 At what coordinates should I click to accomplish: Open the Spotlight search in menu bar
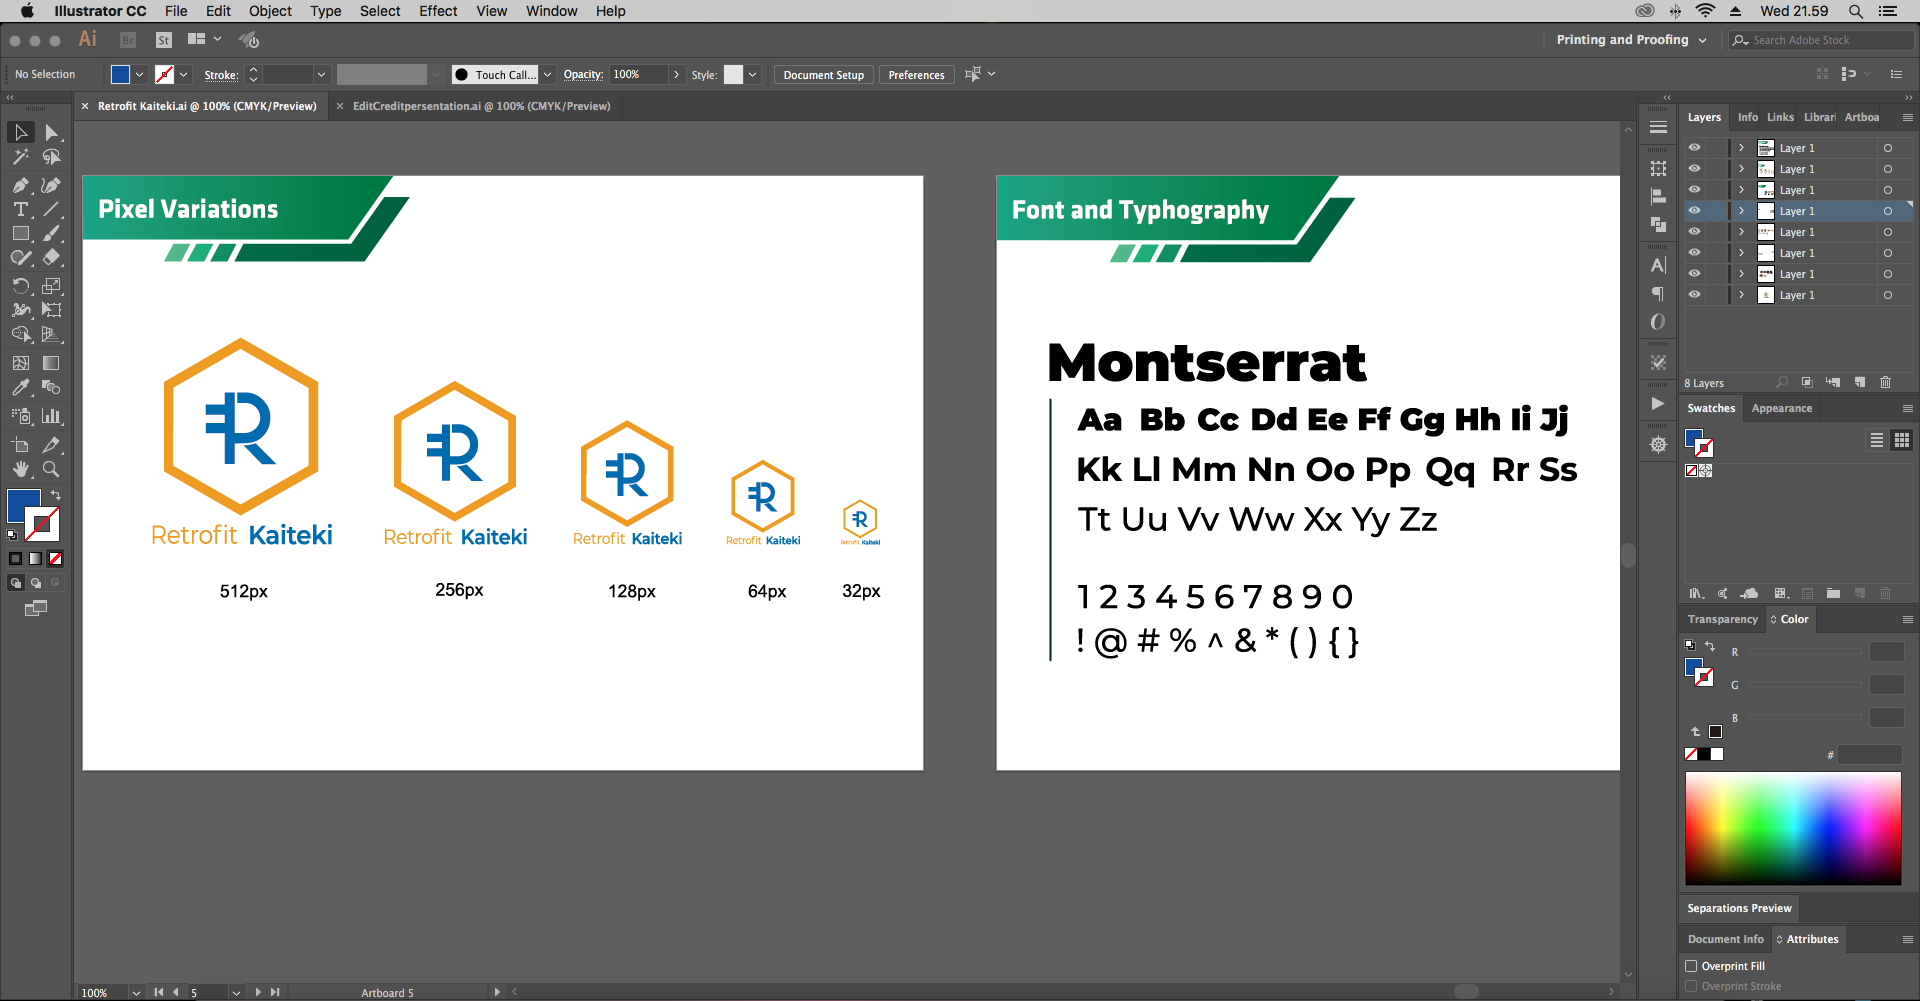tap(1855, 11)
